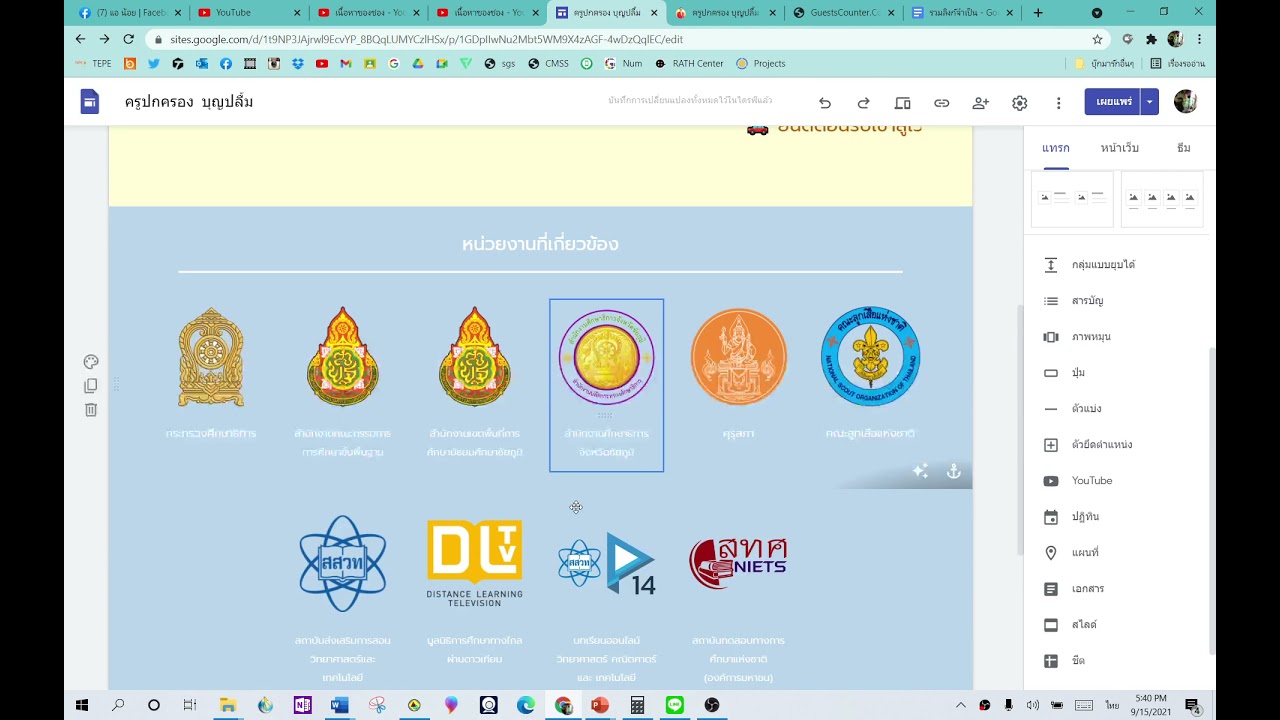This screenshot has height=720, width=1280.
Task: Open the CMSS bookmark
Action: click(548, 63)
